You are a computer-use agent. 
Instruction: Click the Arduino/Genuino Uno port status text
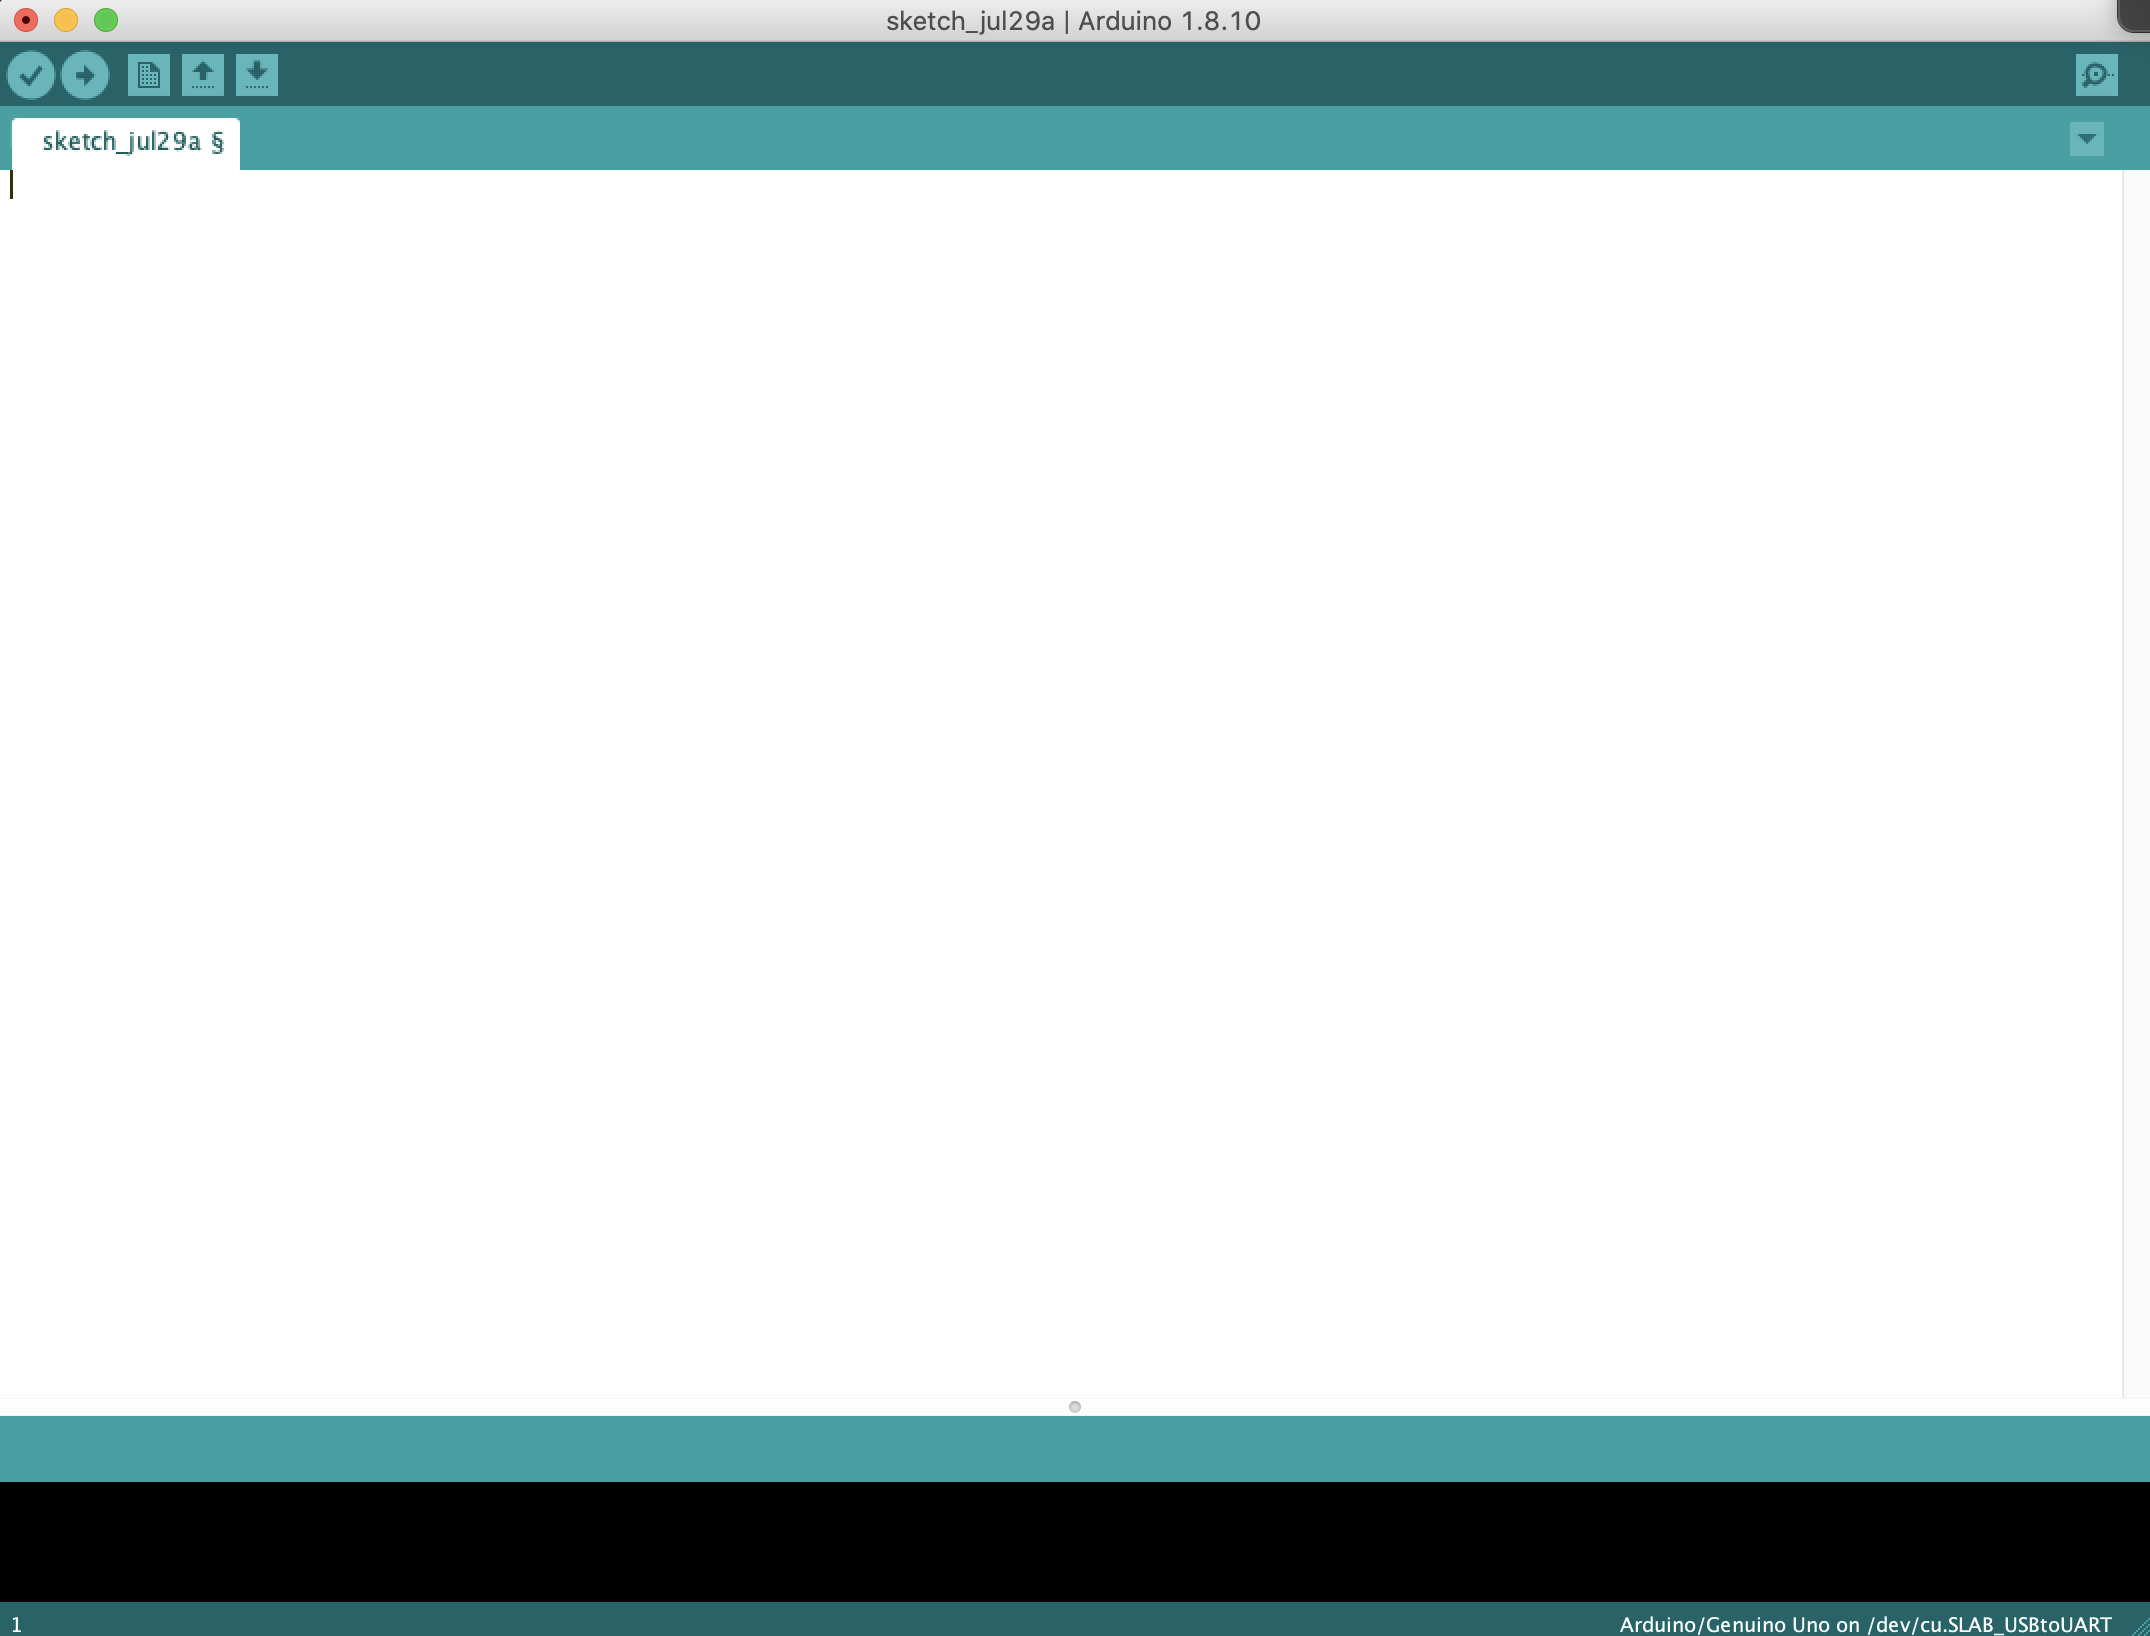tap(1865, 1624)
